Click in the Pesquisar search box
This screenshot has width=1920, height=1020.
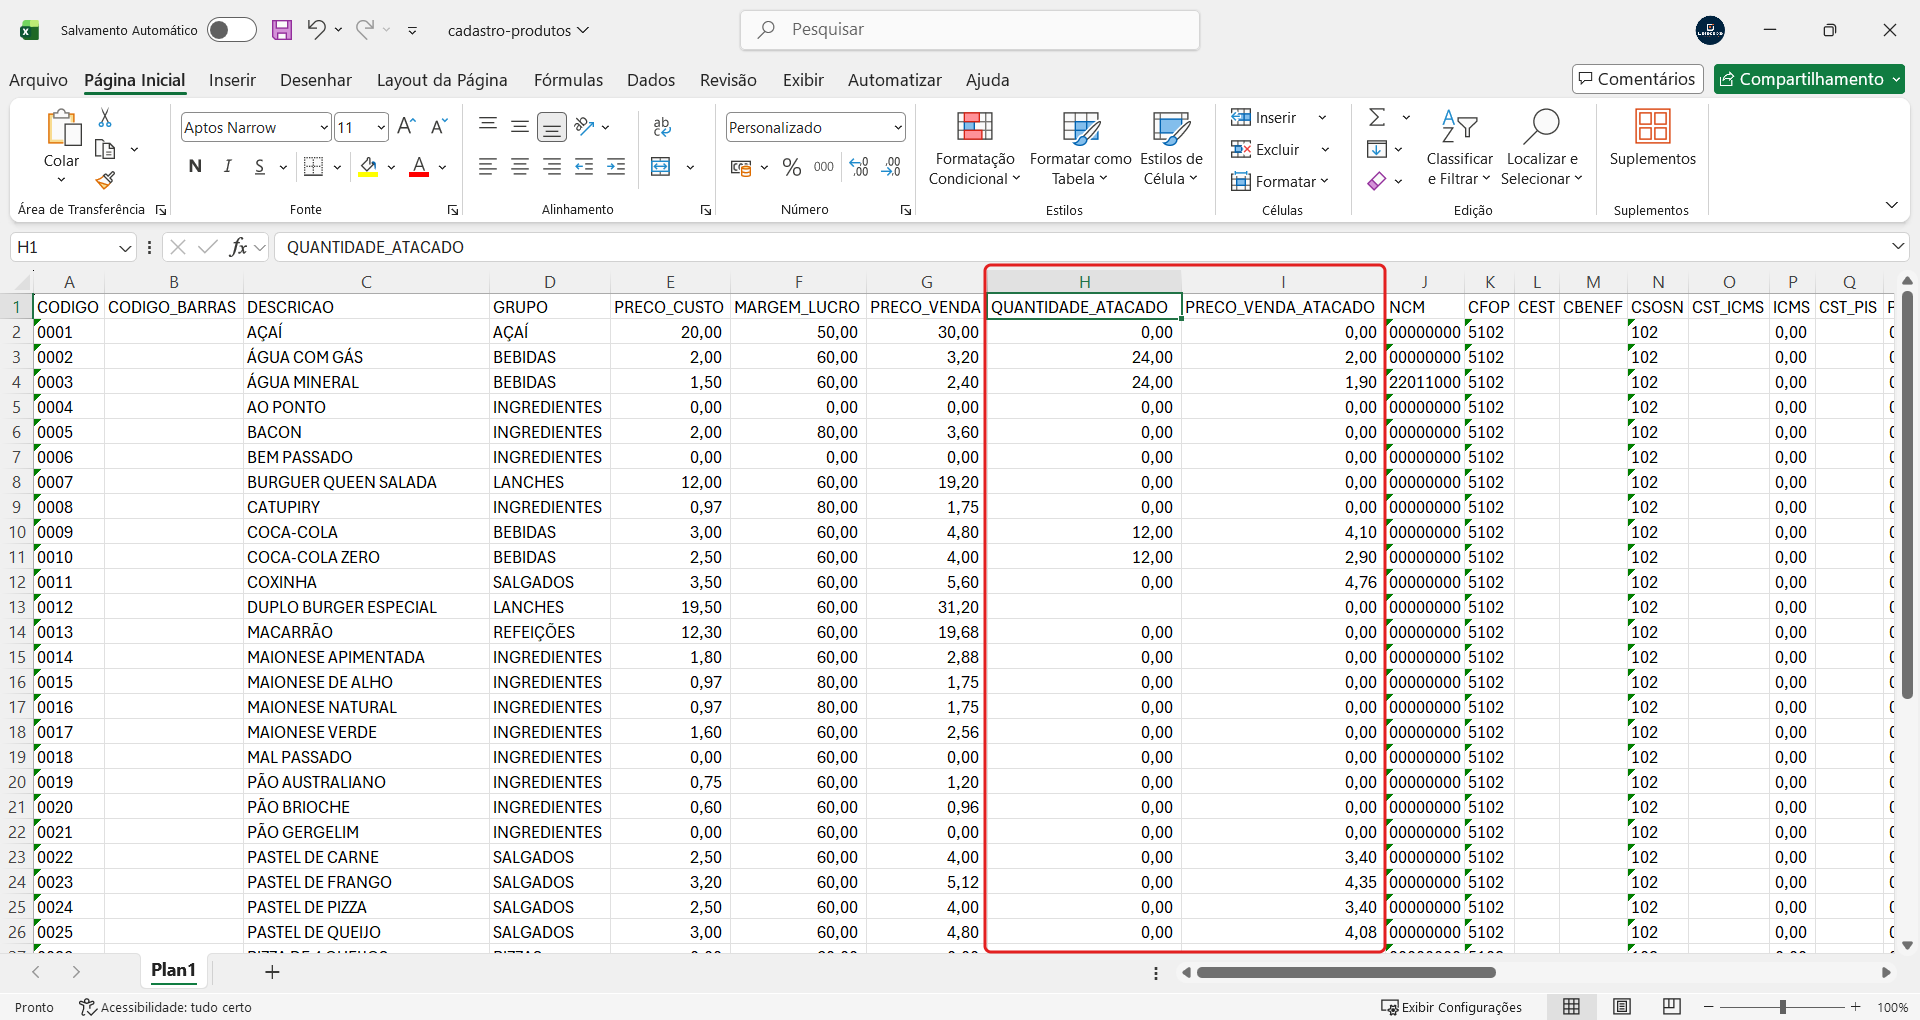[x=970, y=30]
